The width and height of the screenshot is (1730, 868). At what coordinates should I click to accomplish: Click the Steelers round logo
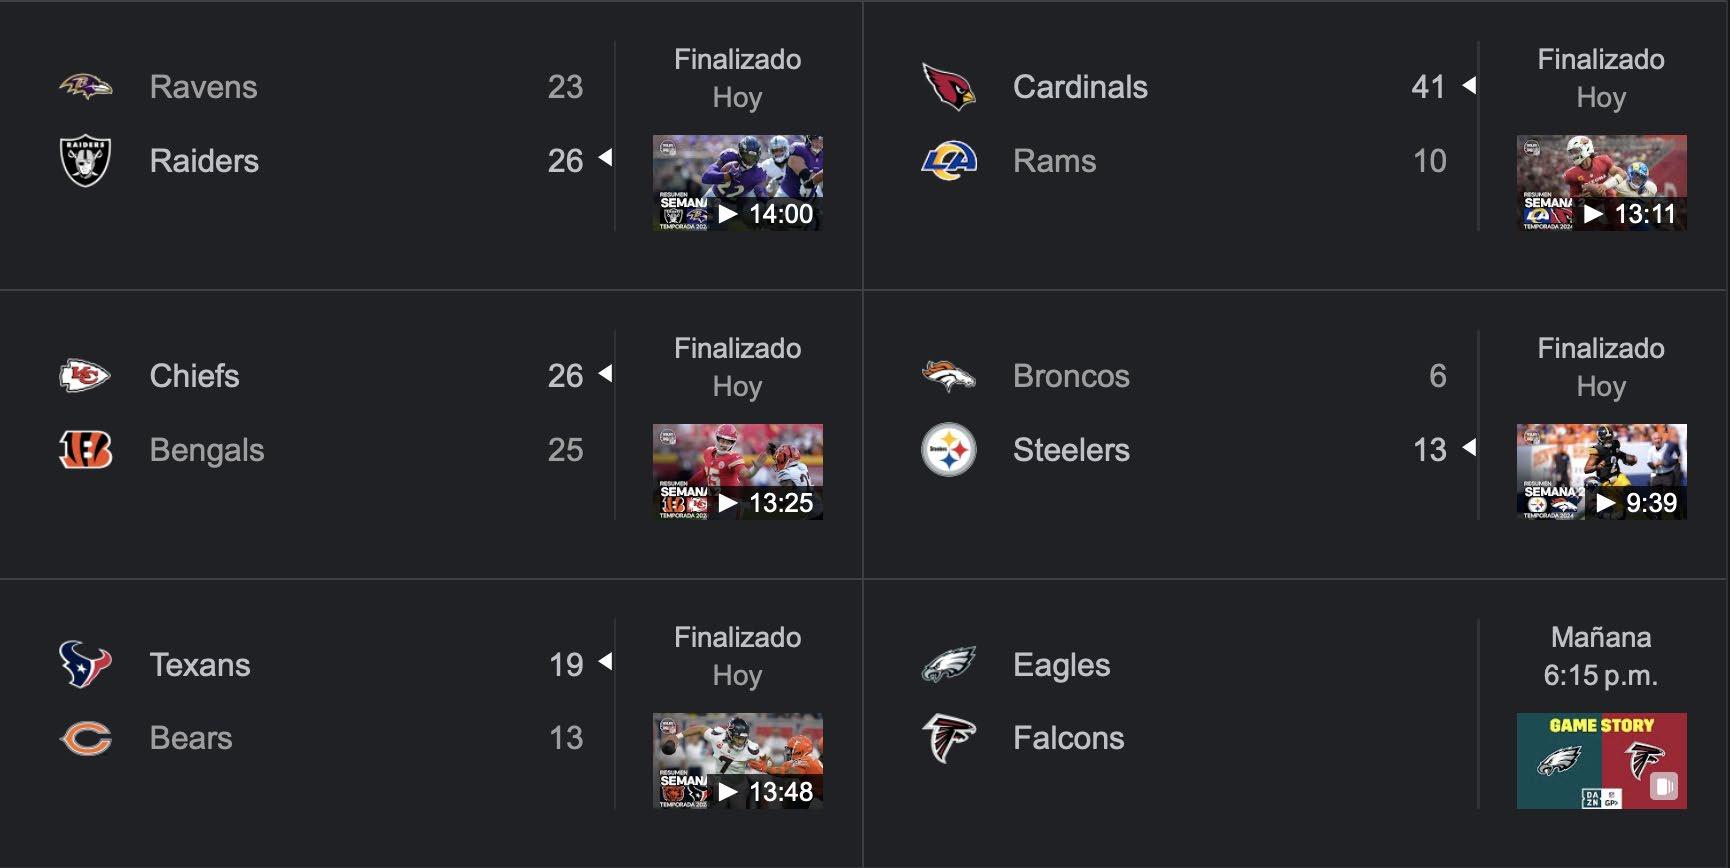(x=948, y=450)
